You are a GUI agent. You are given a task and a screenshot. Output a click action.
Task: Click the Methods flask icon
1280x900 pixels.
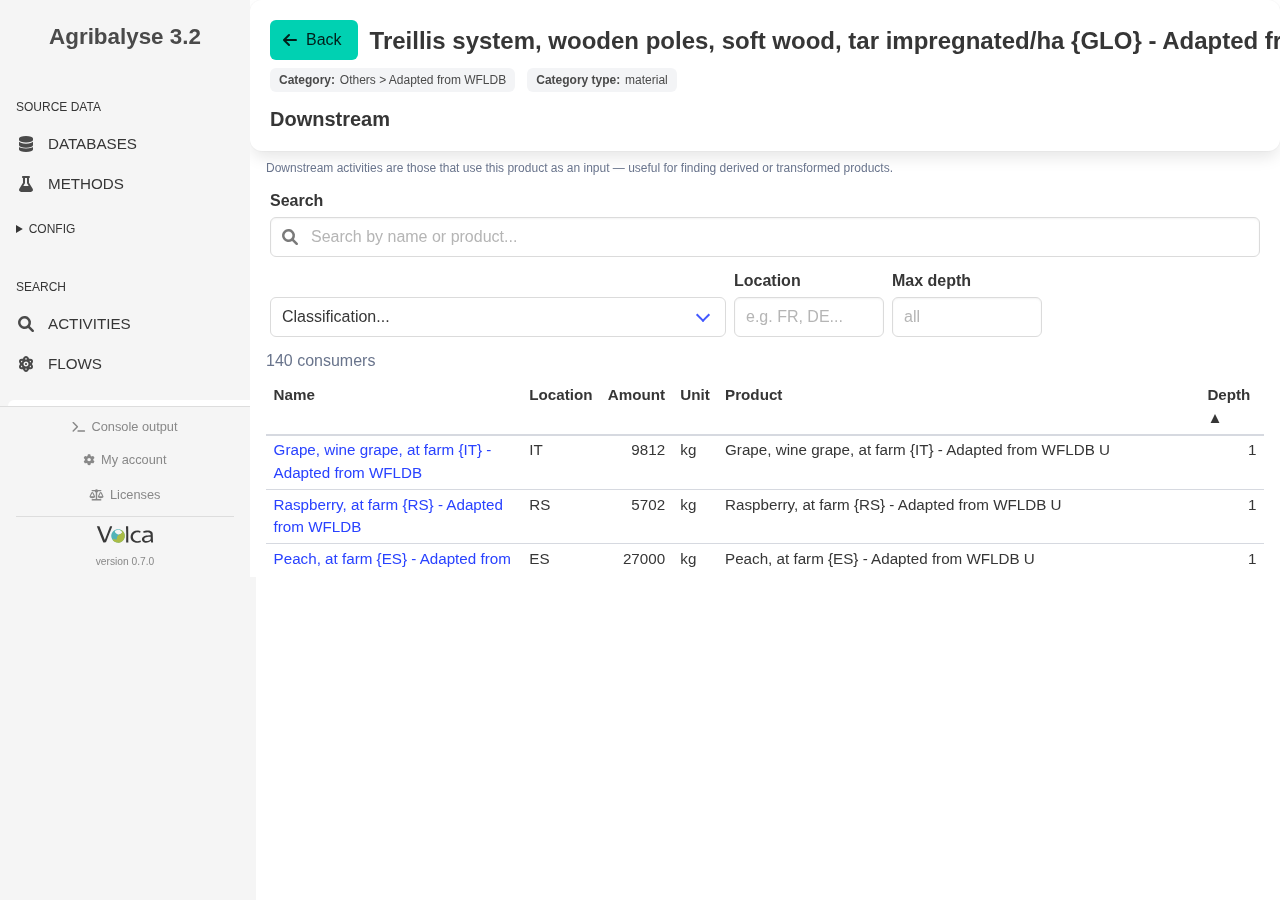[26, 184]
